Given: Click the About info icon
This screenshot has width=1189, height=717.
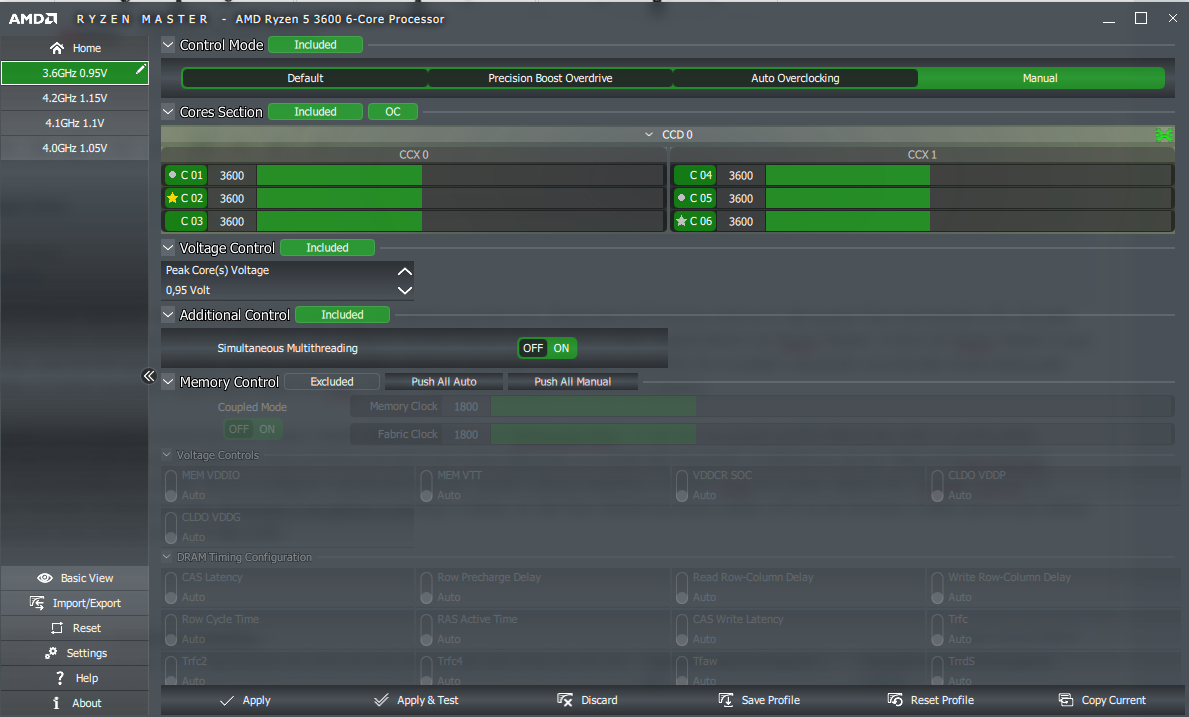Looking at the screenshot, I should 56,703.
